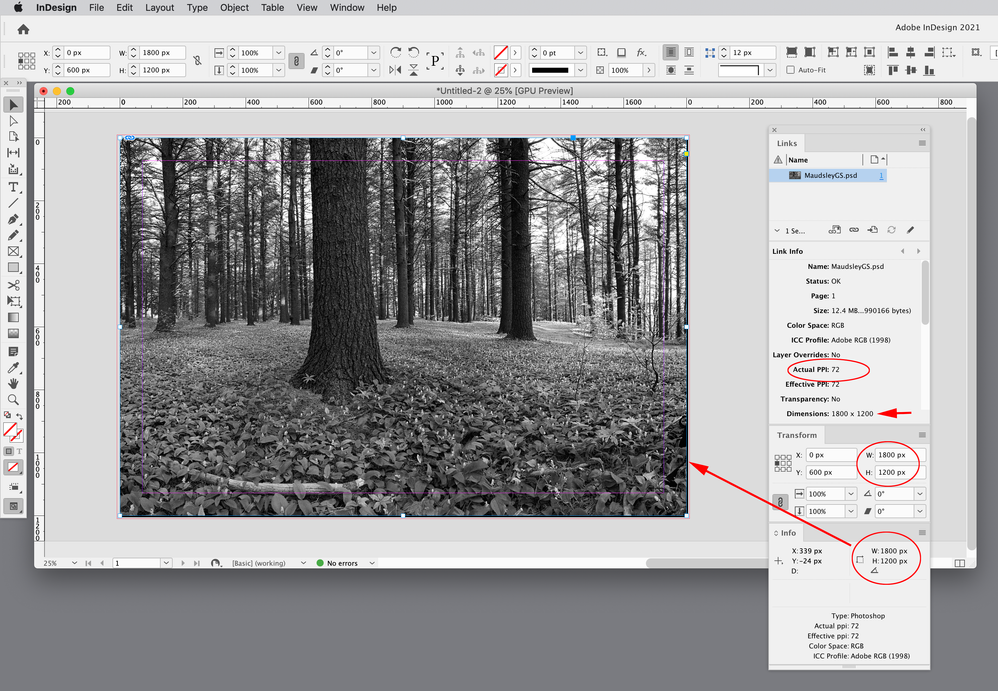998x691 pixels.
Task: Click the Update Link refresh icon
Action: tap(891, 230)
